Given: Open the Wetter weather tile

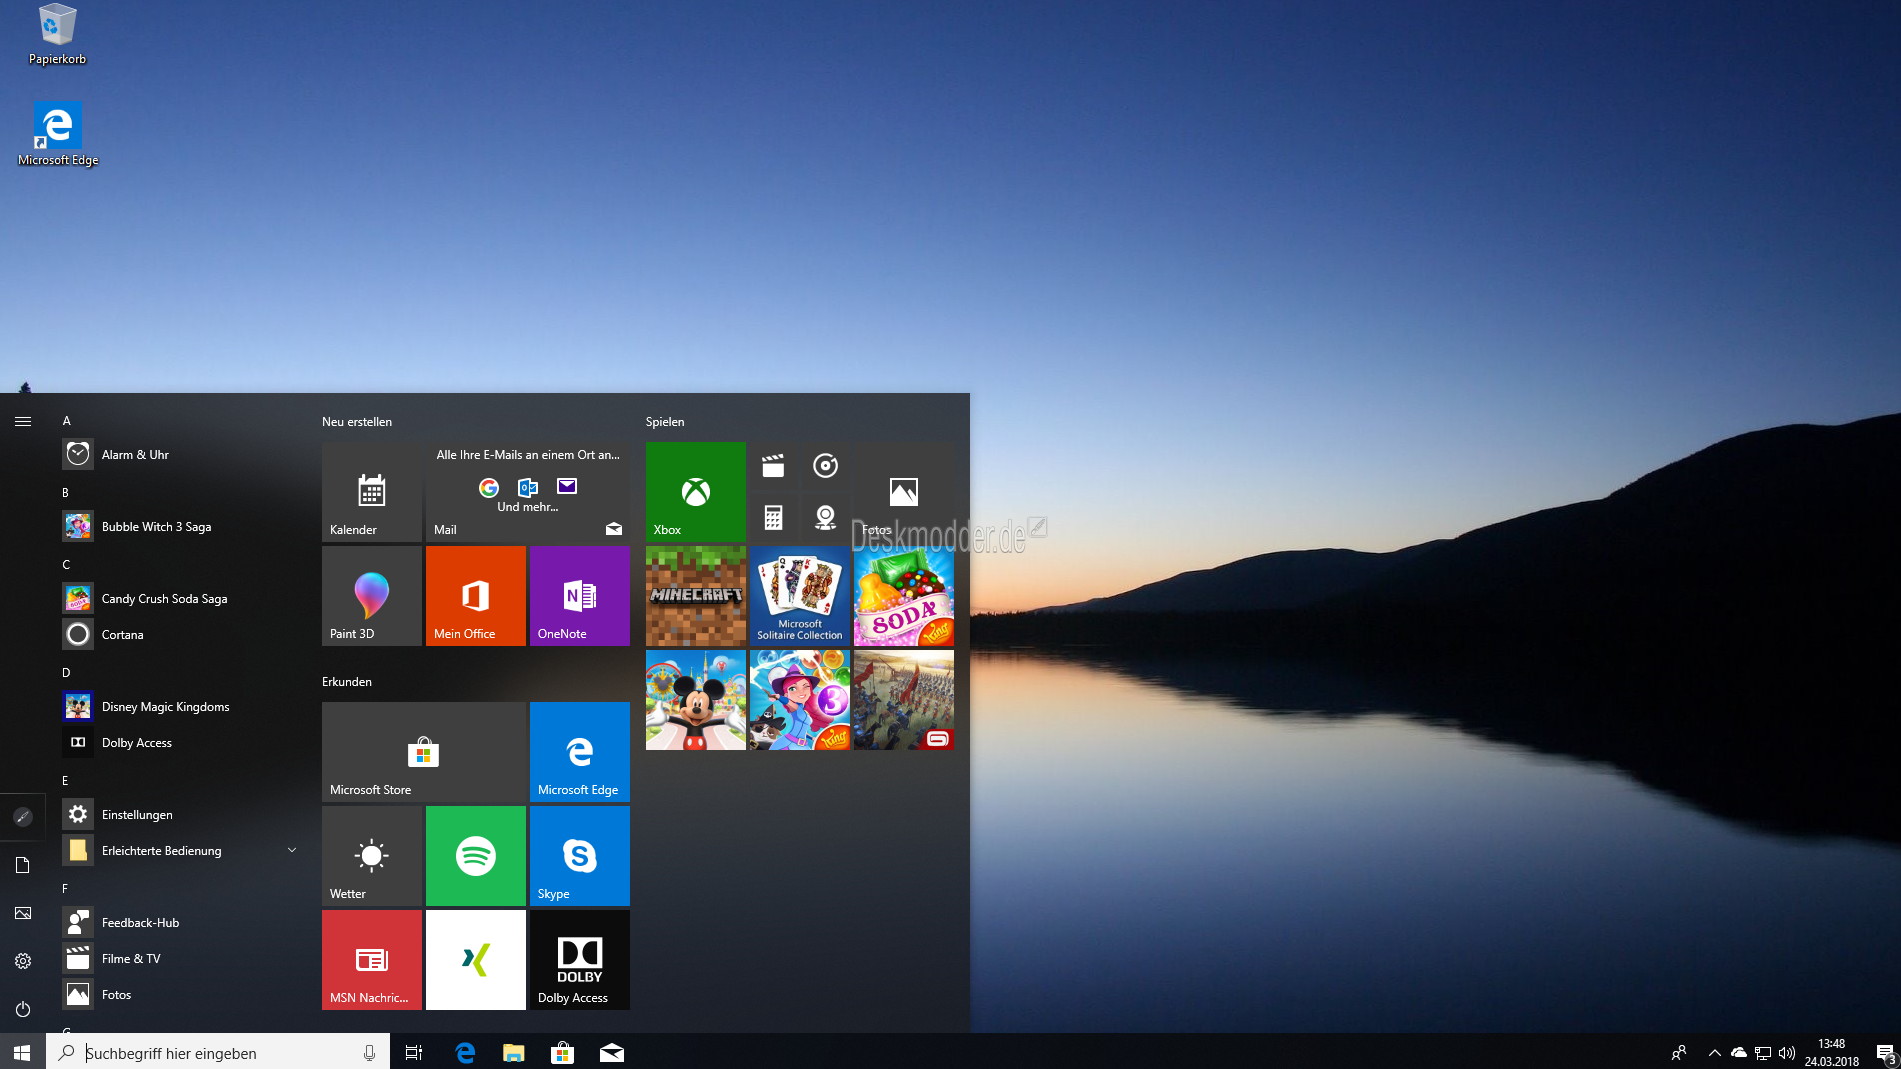Looking at the screenshot, I should (x=372, y=856).
